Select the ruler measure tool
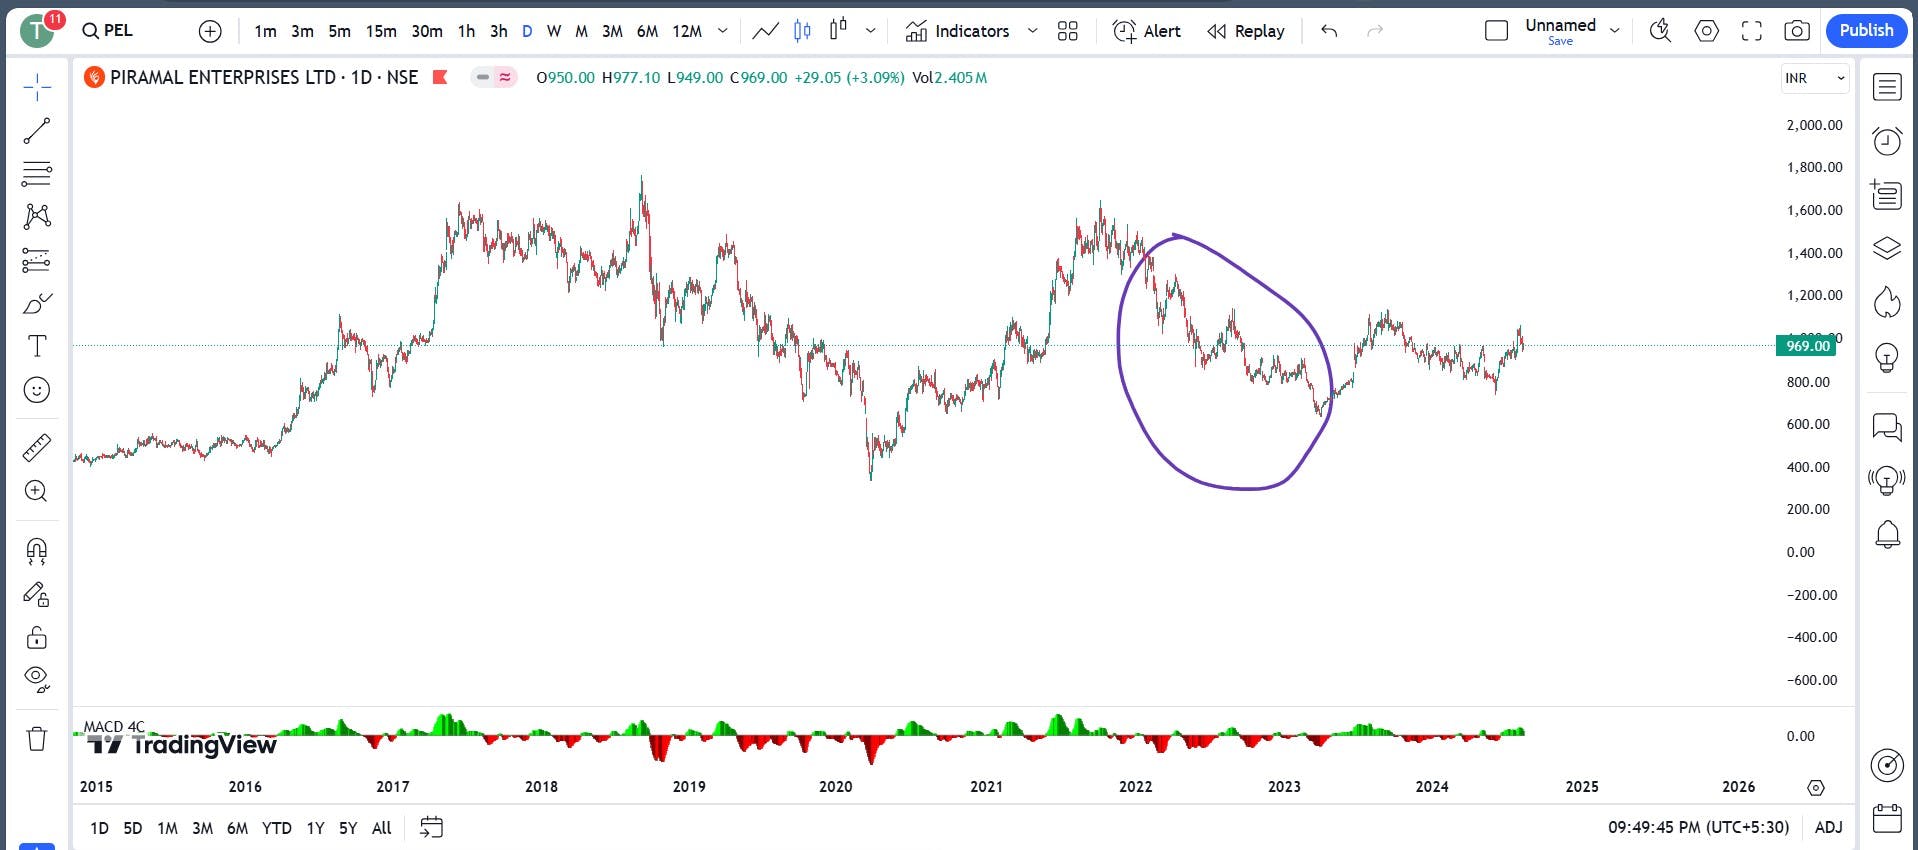This screenshot has width=1918, height=850. click(37, 447)
